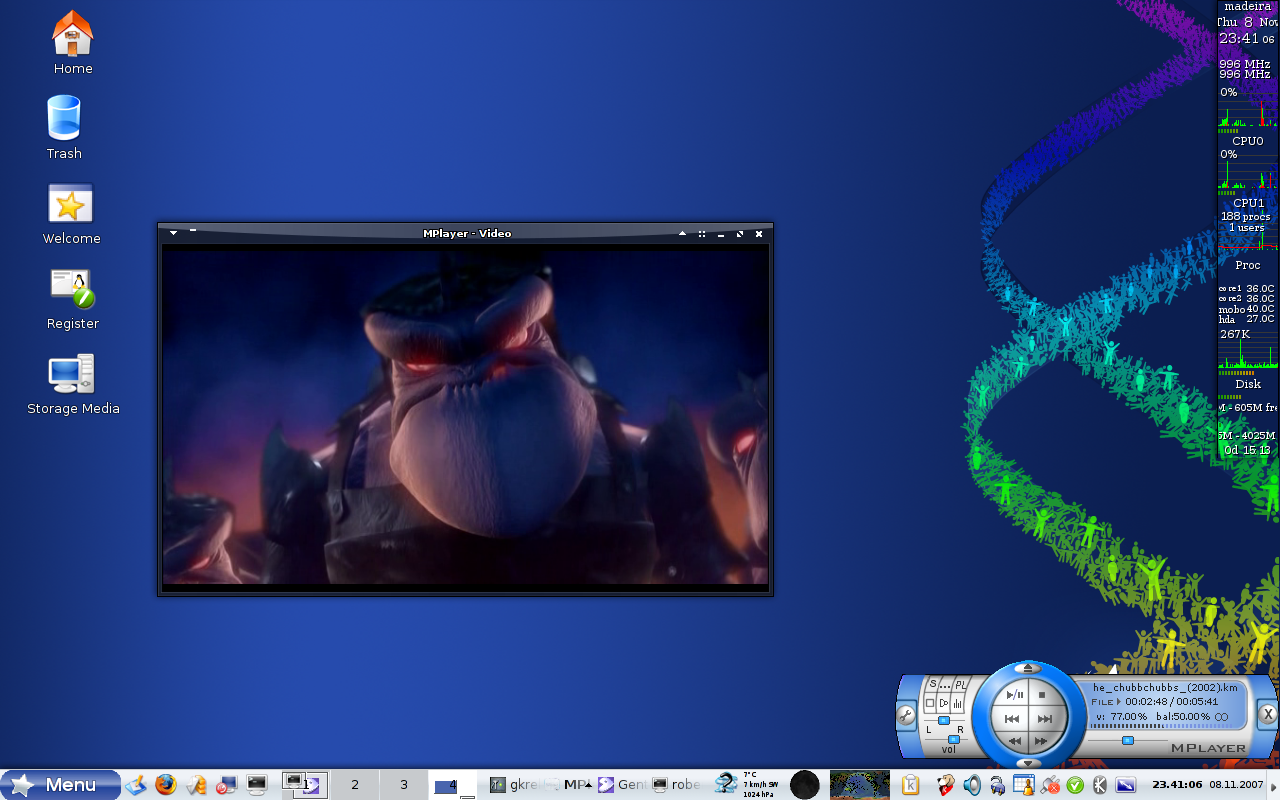Viewport: 1280px width, 800px height.
Task: Close MPlayer controller with X button
Action: (1267, 714)
